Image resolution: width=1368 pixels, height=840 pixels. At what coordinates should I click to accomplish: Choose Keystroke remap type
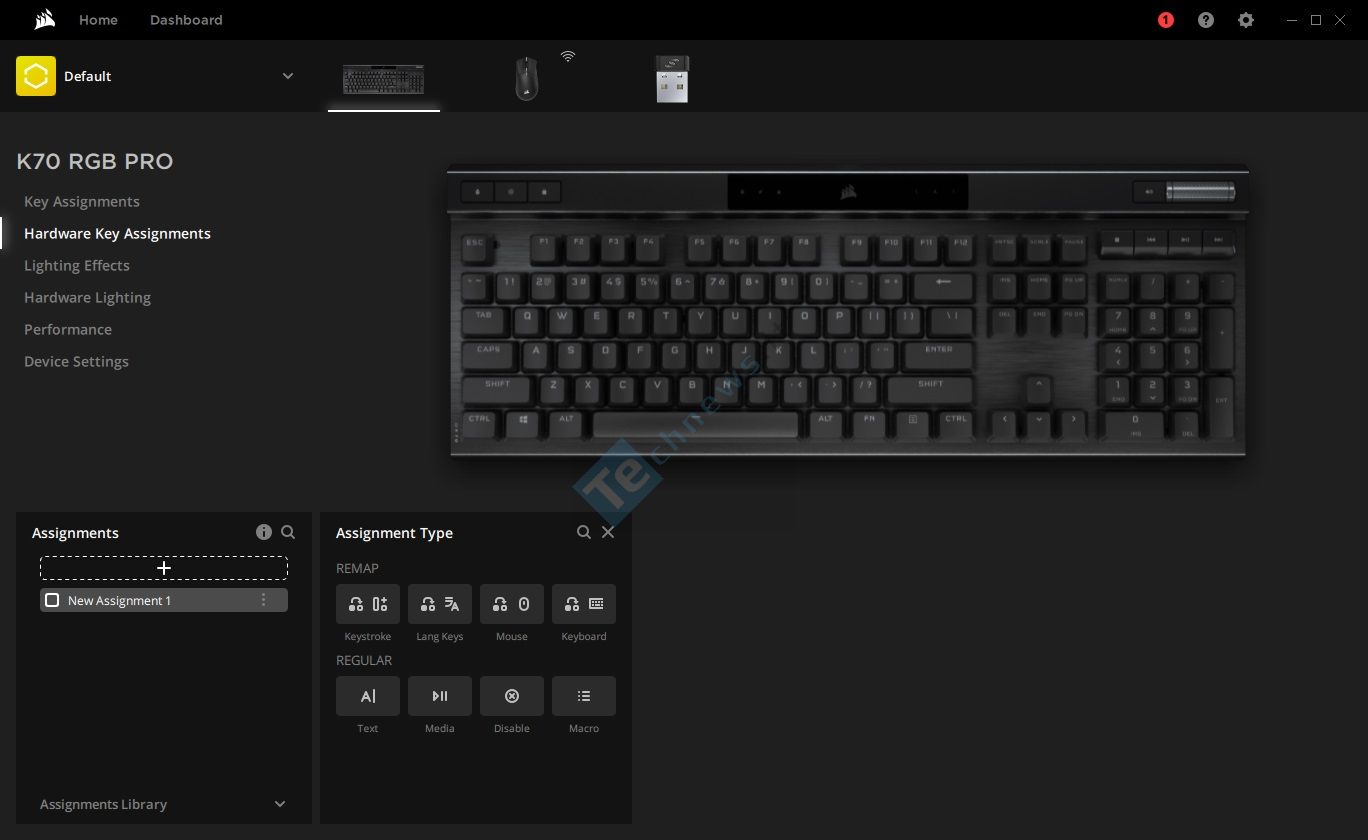coord(368,604)
